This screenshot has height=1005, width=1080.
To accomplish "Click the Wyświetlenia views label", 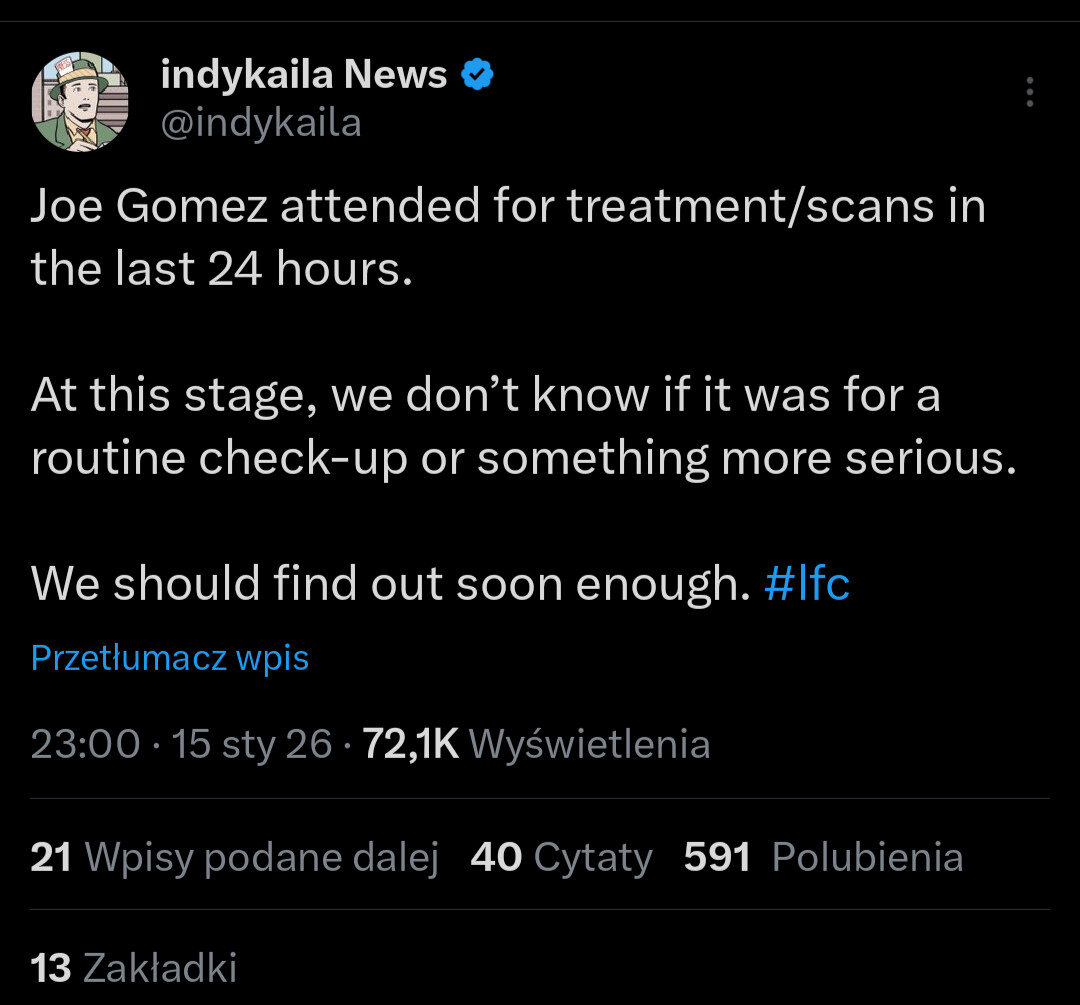I will tap(589, 744).
